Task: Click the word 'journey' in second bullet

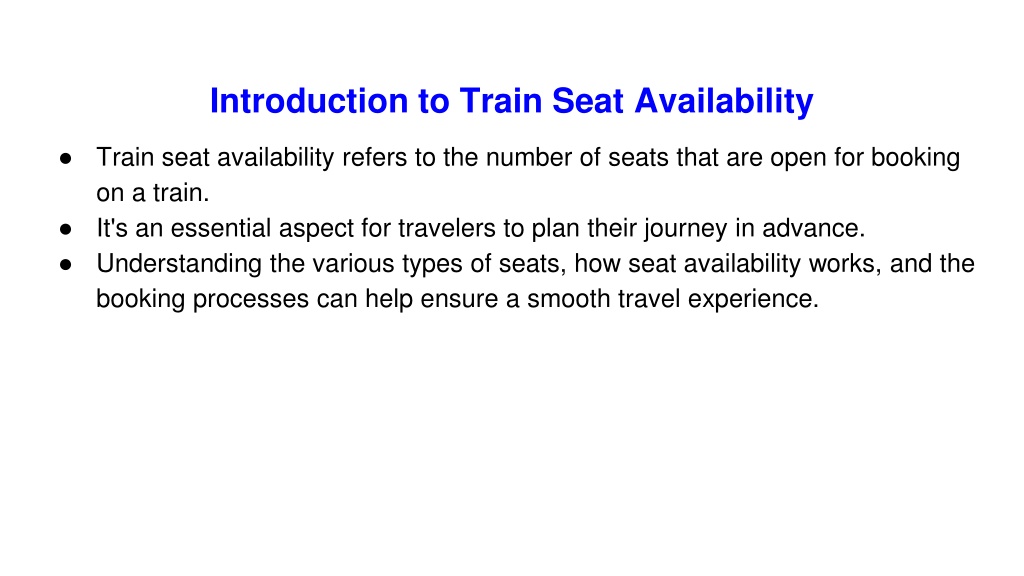Action: pyautogui.click(x=686, y=229)
